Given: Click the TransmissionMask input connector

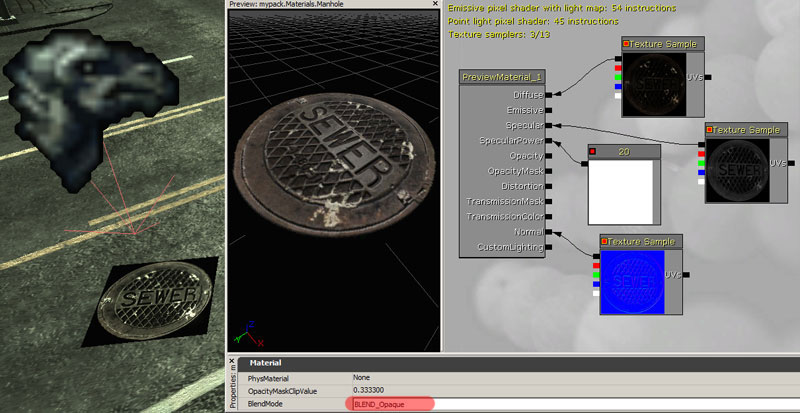Looking at the screenshot, I should point(548,201).
